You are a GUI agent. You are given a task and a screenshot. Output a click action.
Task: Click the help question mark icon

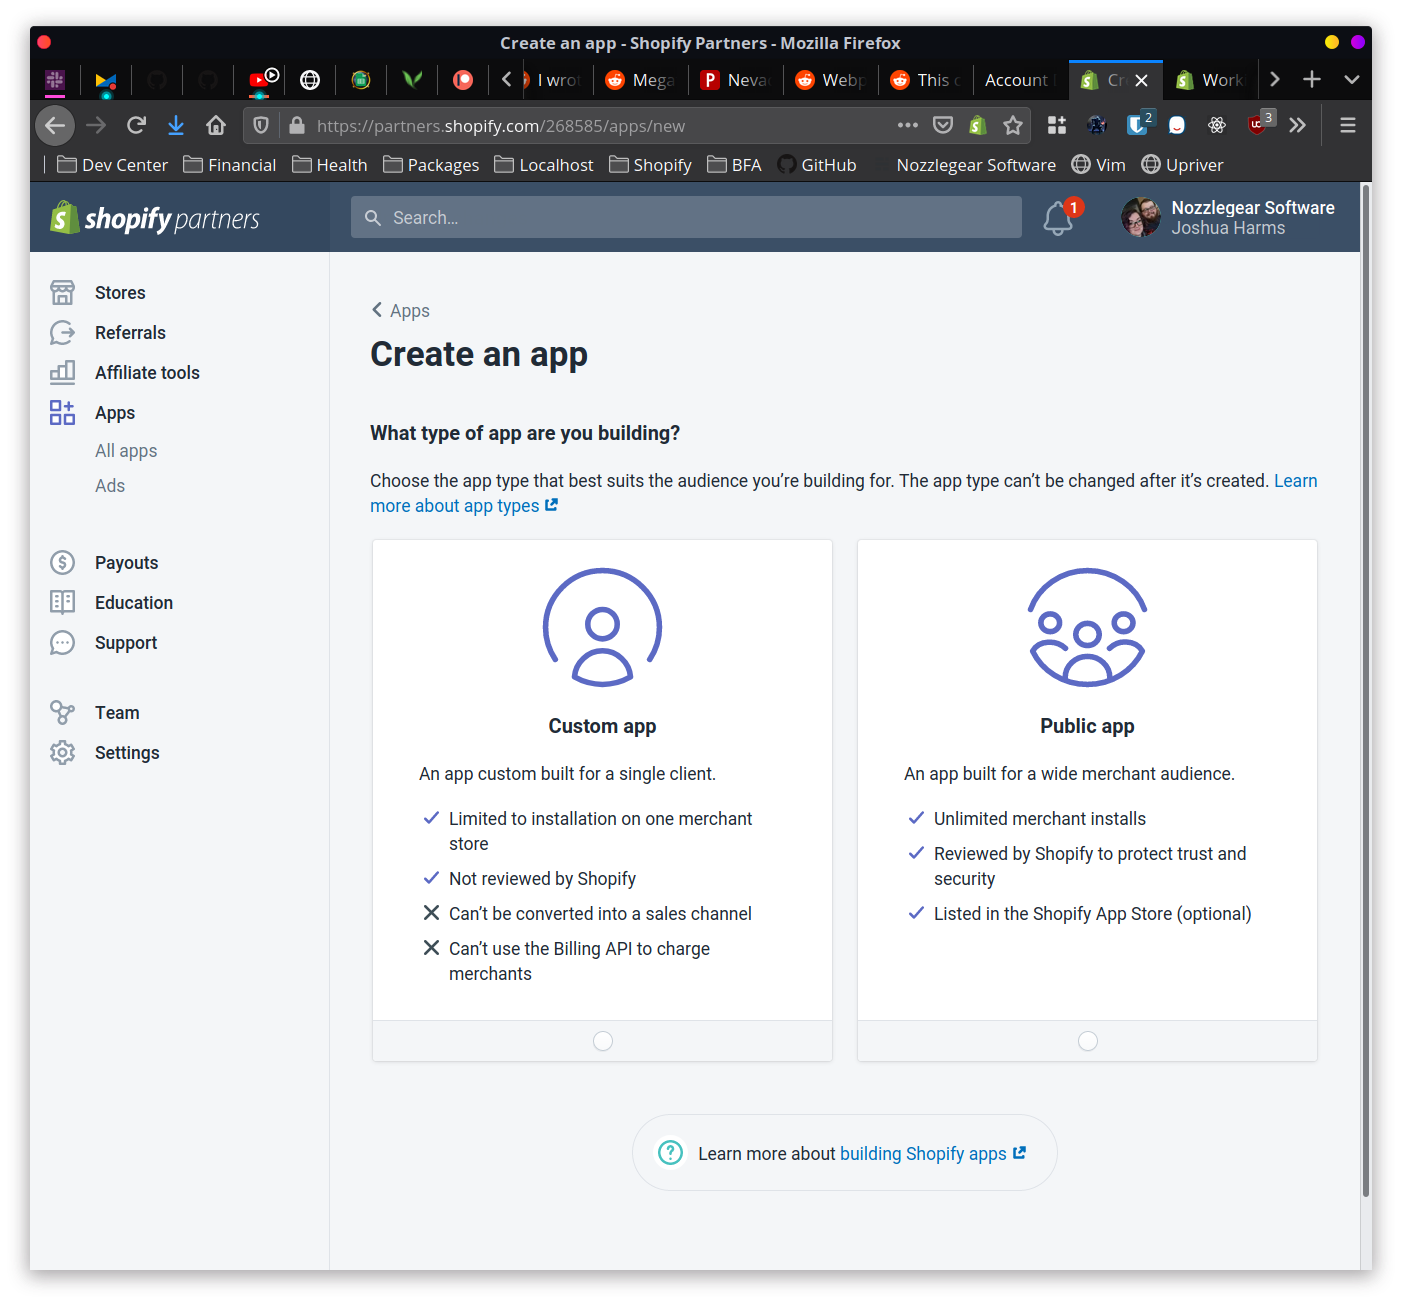[670, 1153]
